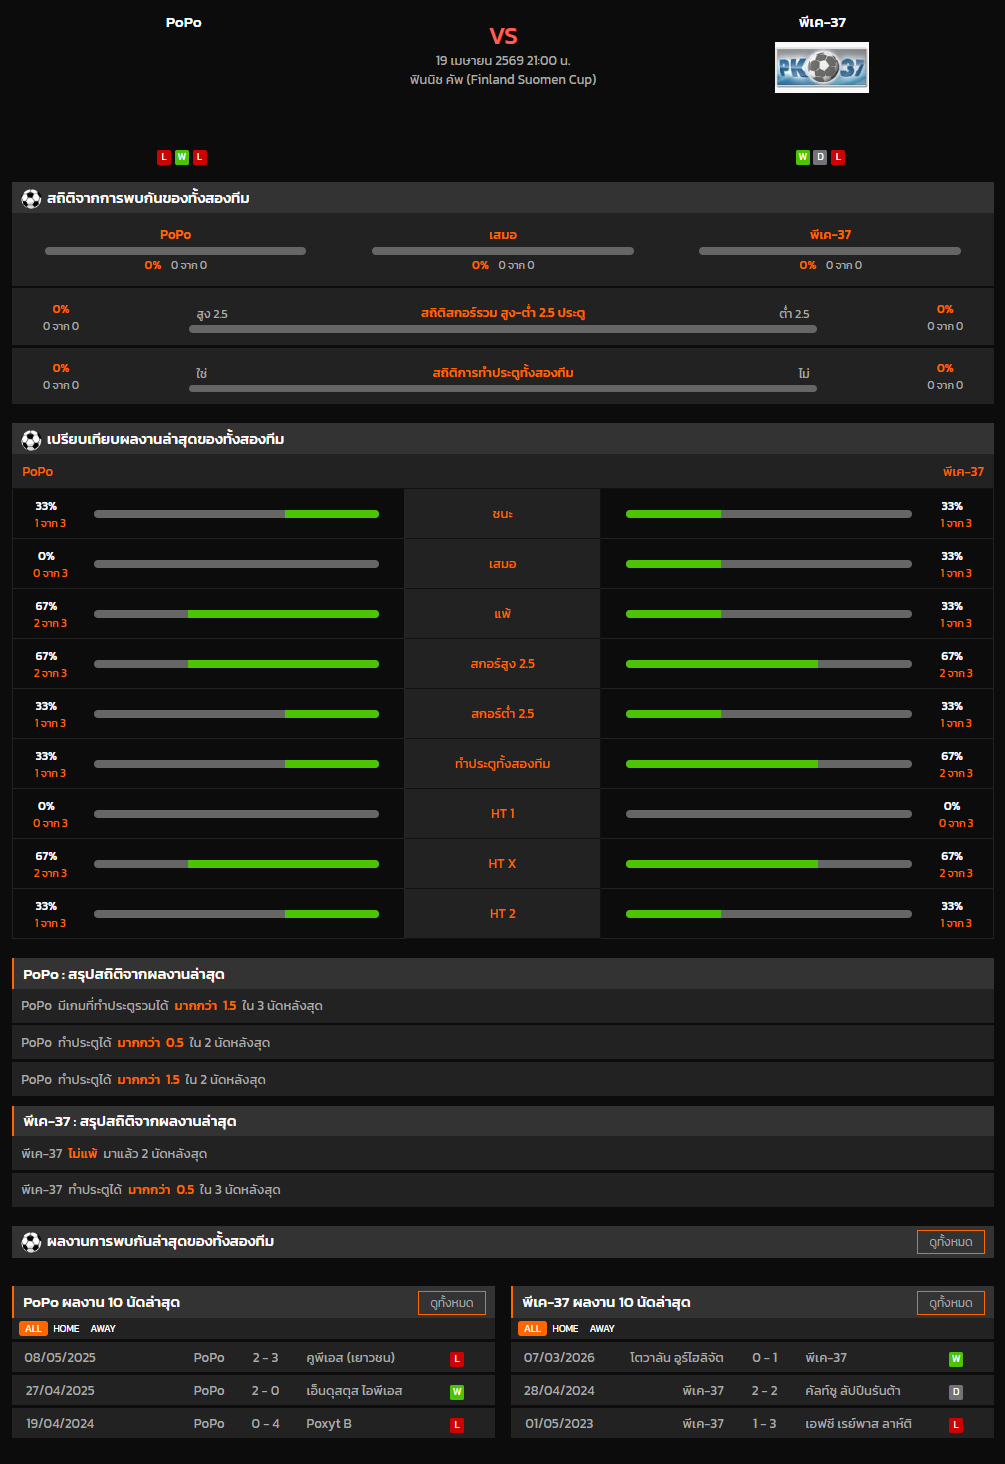Select the HOME tab in PoPo's last matches
The width and height of the screenshot is (1005, 1464).
pyautogui.click(x=66, y=1329)
